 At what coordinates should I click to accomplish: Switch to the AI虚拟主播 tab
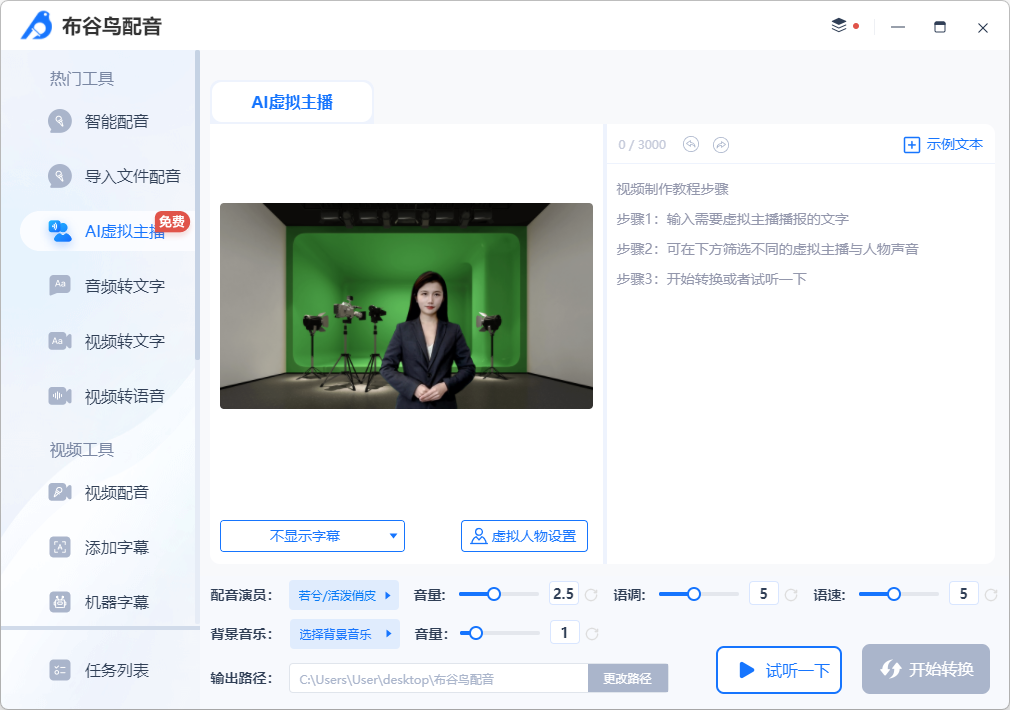pyautogui.click(x=291, y=101)
